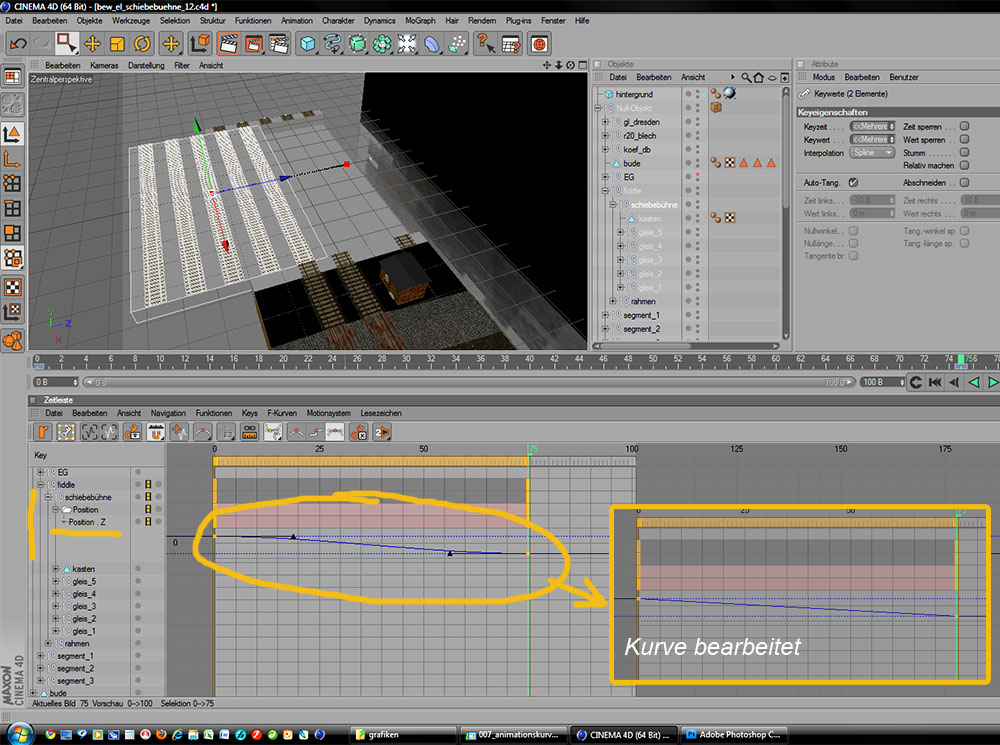
Task: Click the search magnifier in Objekte panel
Action: click(x=746, y=77)
